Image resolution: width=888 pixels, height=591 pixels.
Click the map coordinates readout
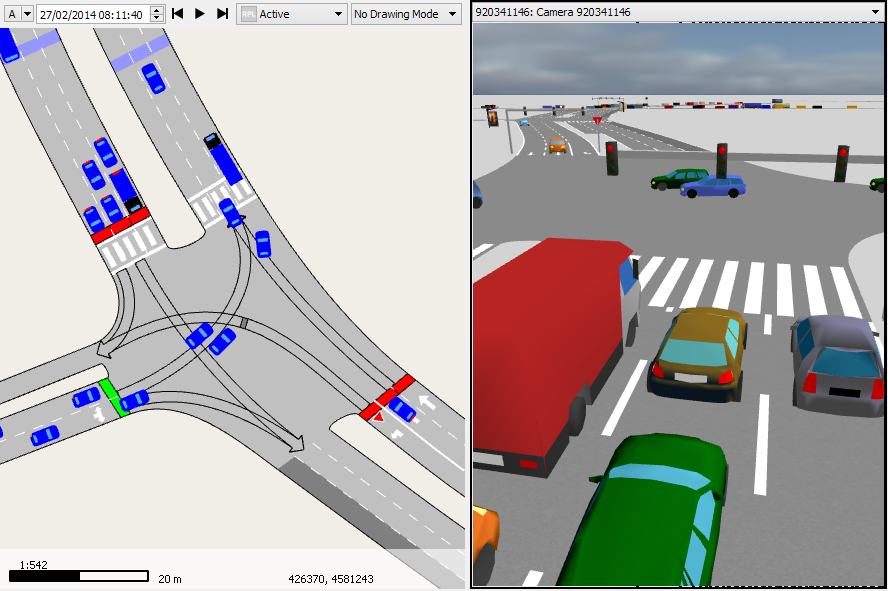pos(330,578)
